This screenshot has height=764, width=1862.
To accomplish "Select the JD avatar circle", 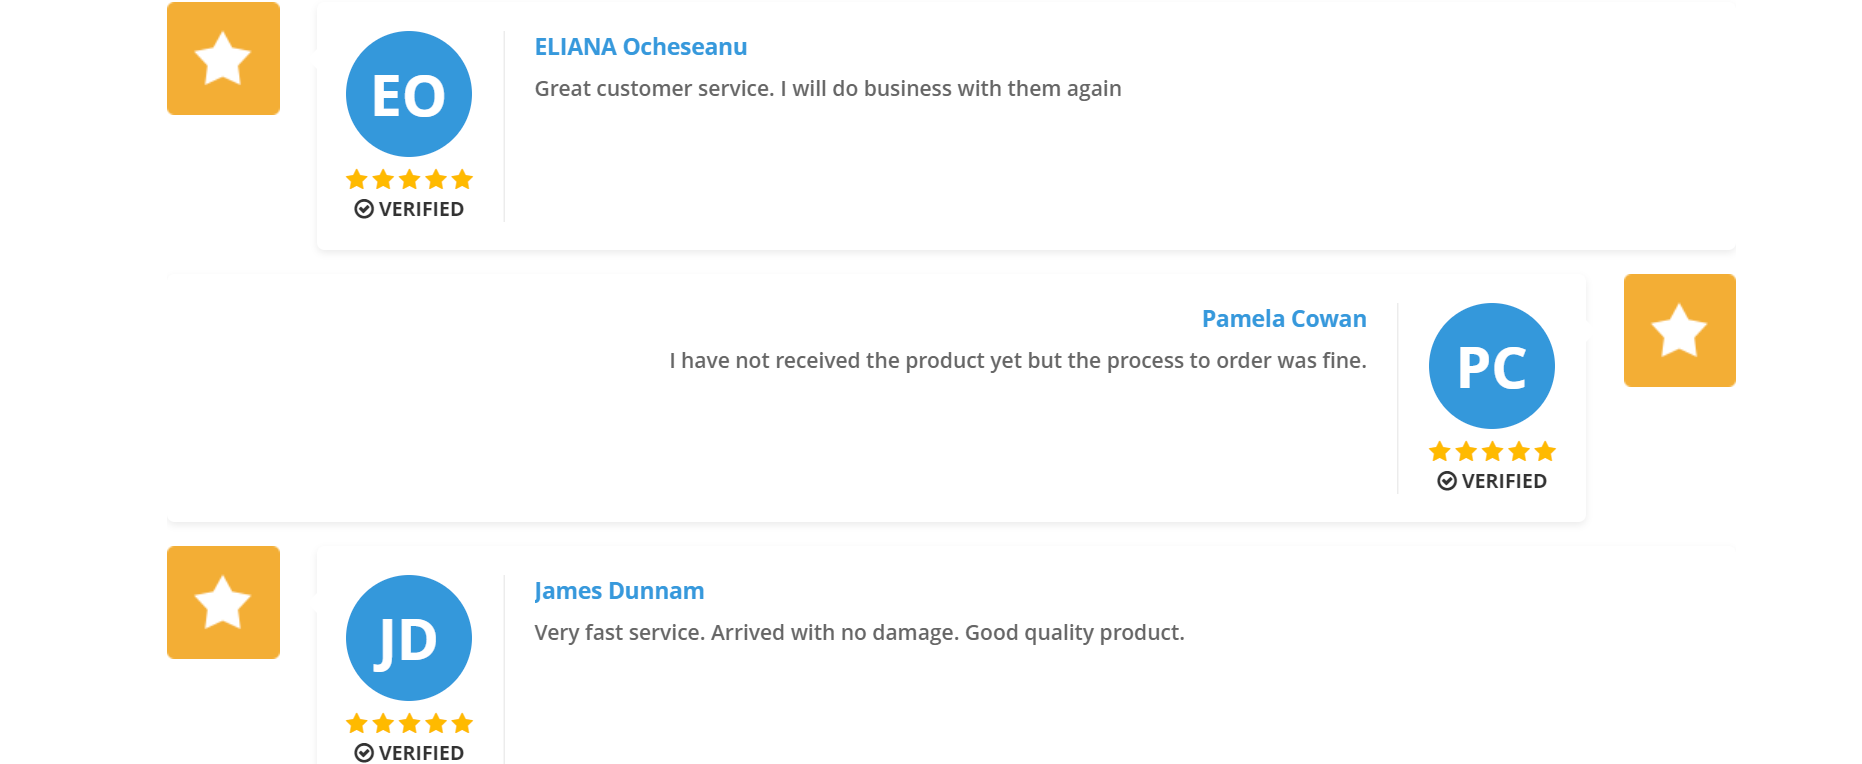I will (409, 638).
